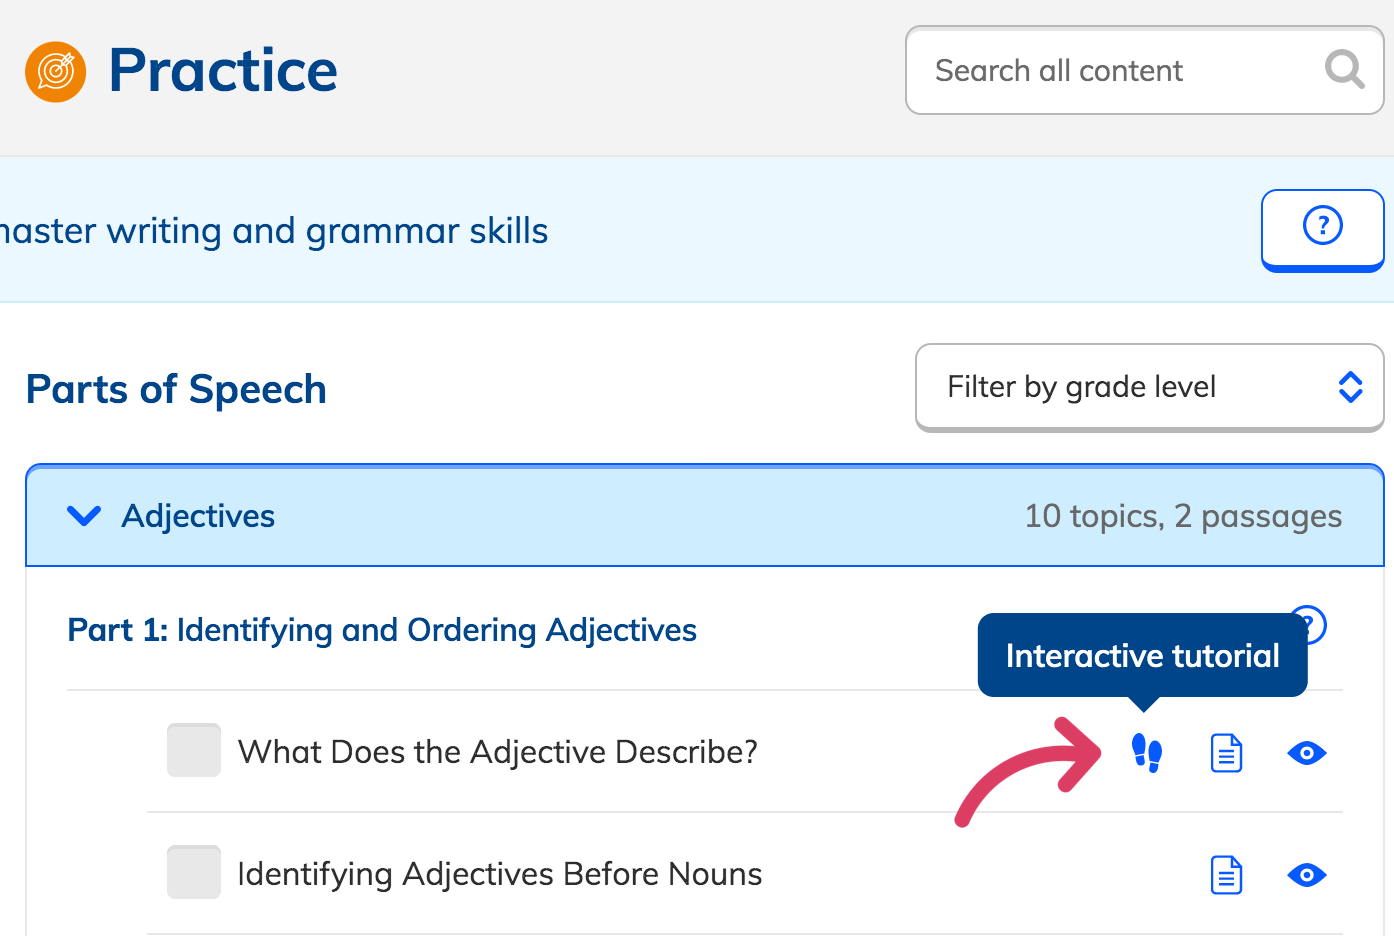This screenshot has height=936, width=1394.
Task: Click the Practice page title
Action: 223,71
